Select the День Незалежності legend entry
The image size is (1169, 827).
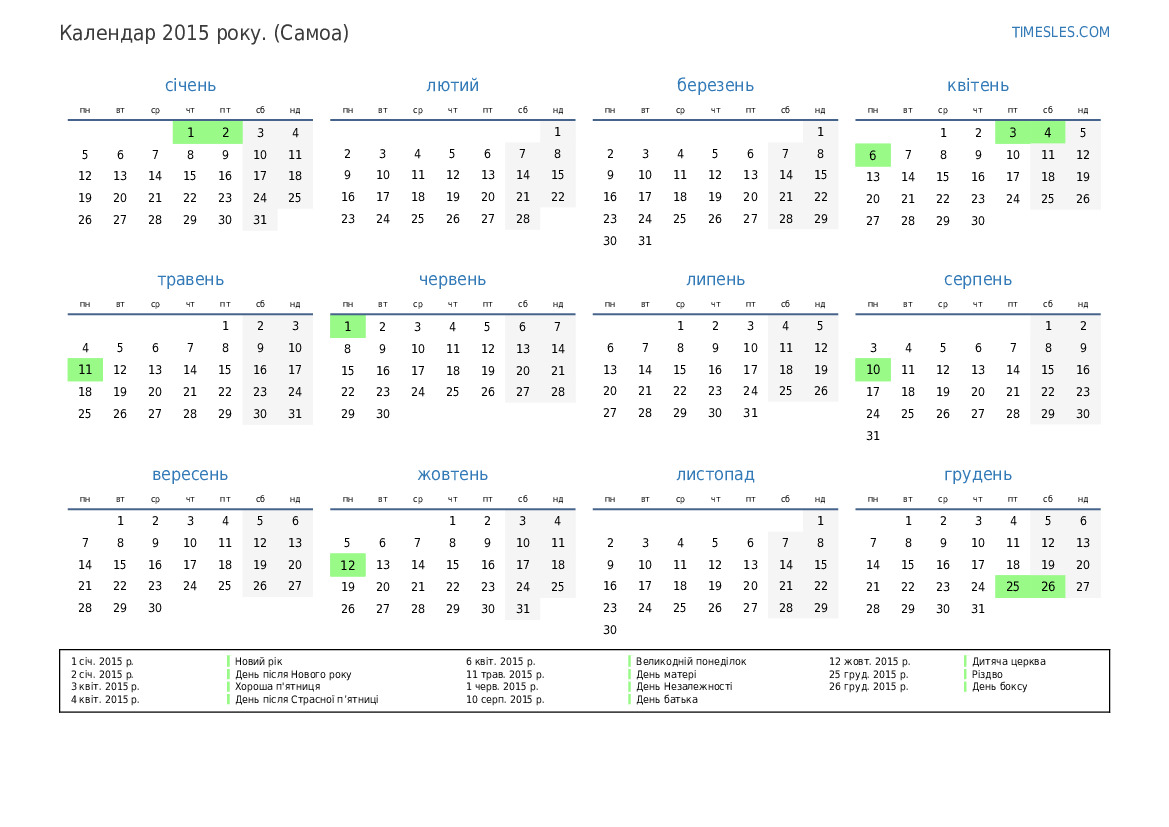684,687
